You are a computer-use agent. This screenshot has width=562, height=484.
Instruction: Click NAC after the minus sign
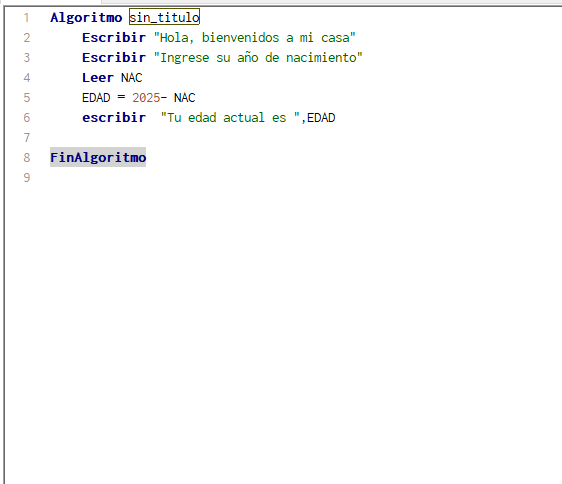coord(185,98)
